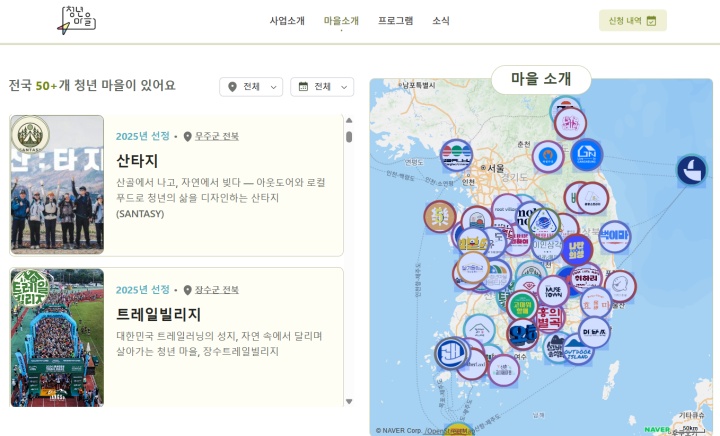Select the 이바구 map marker
Viewport: 720px width, 436px height.
[594, 332]
